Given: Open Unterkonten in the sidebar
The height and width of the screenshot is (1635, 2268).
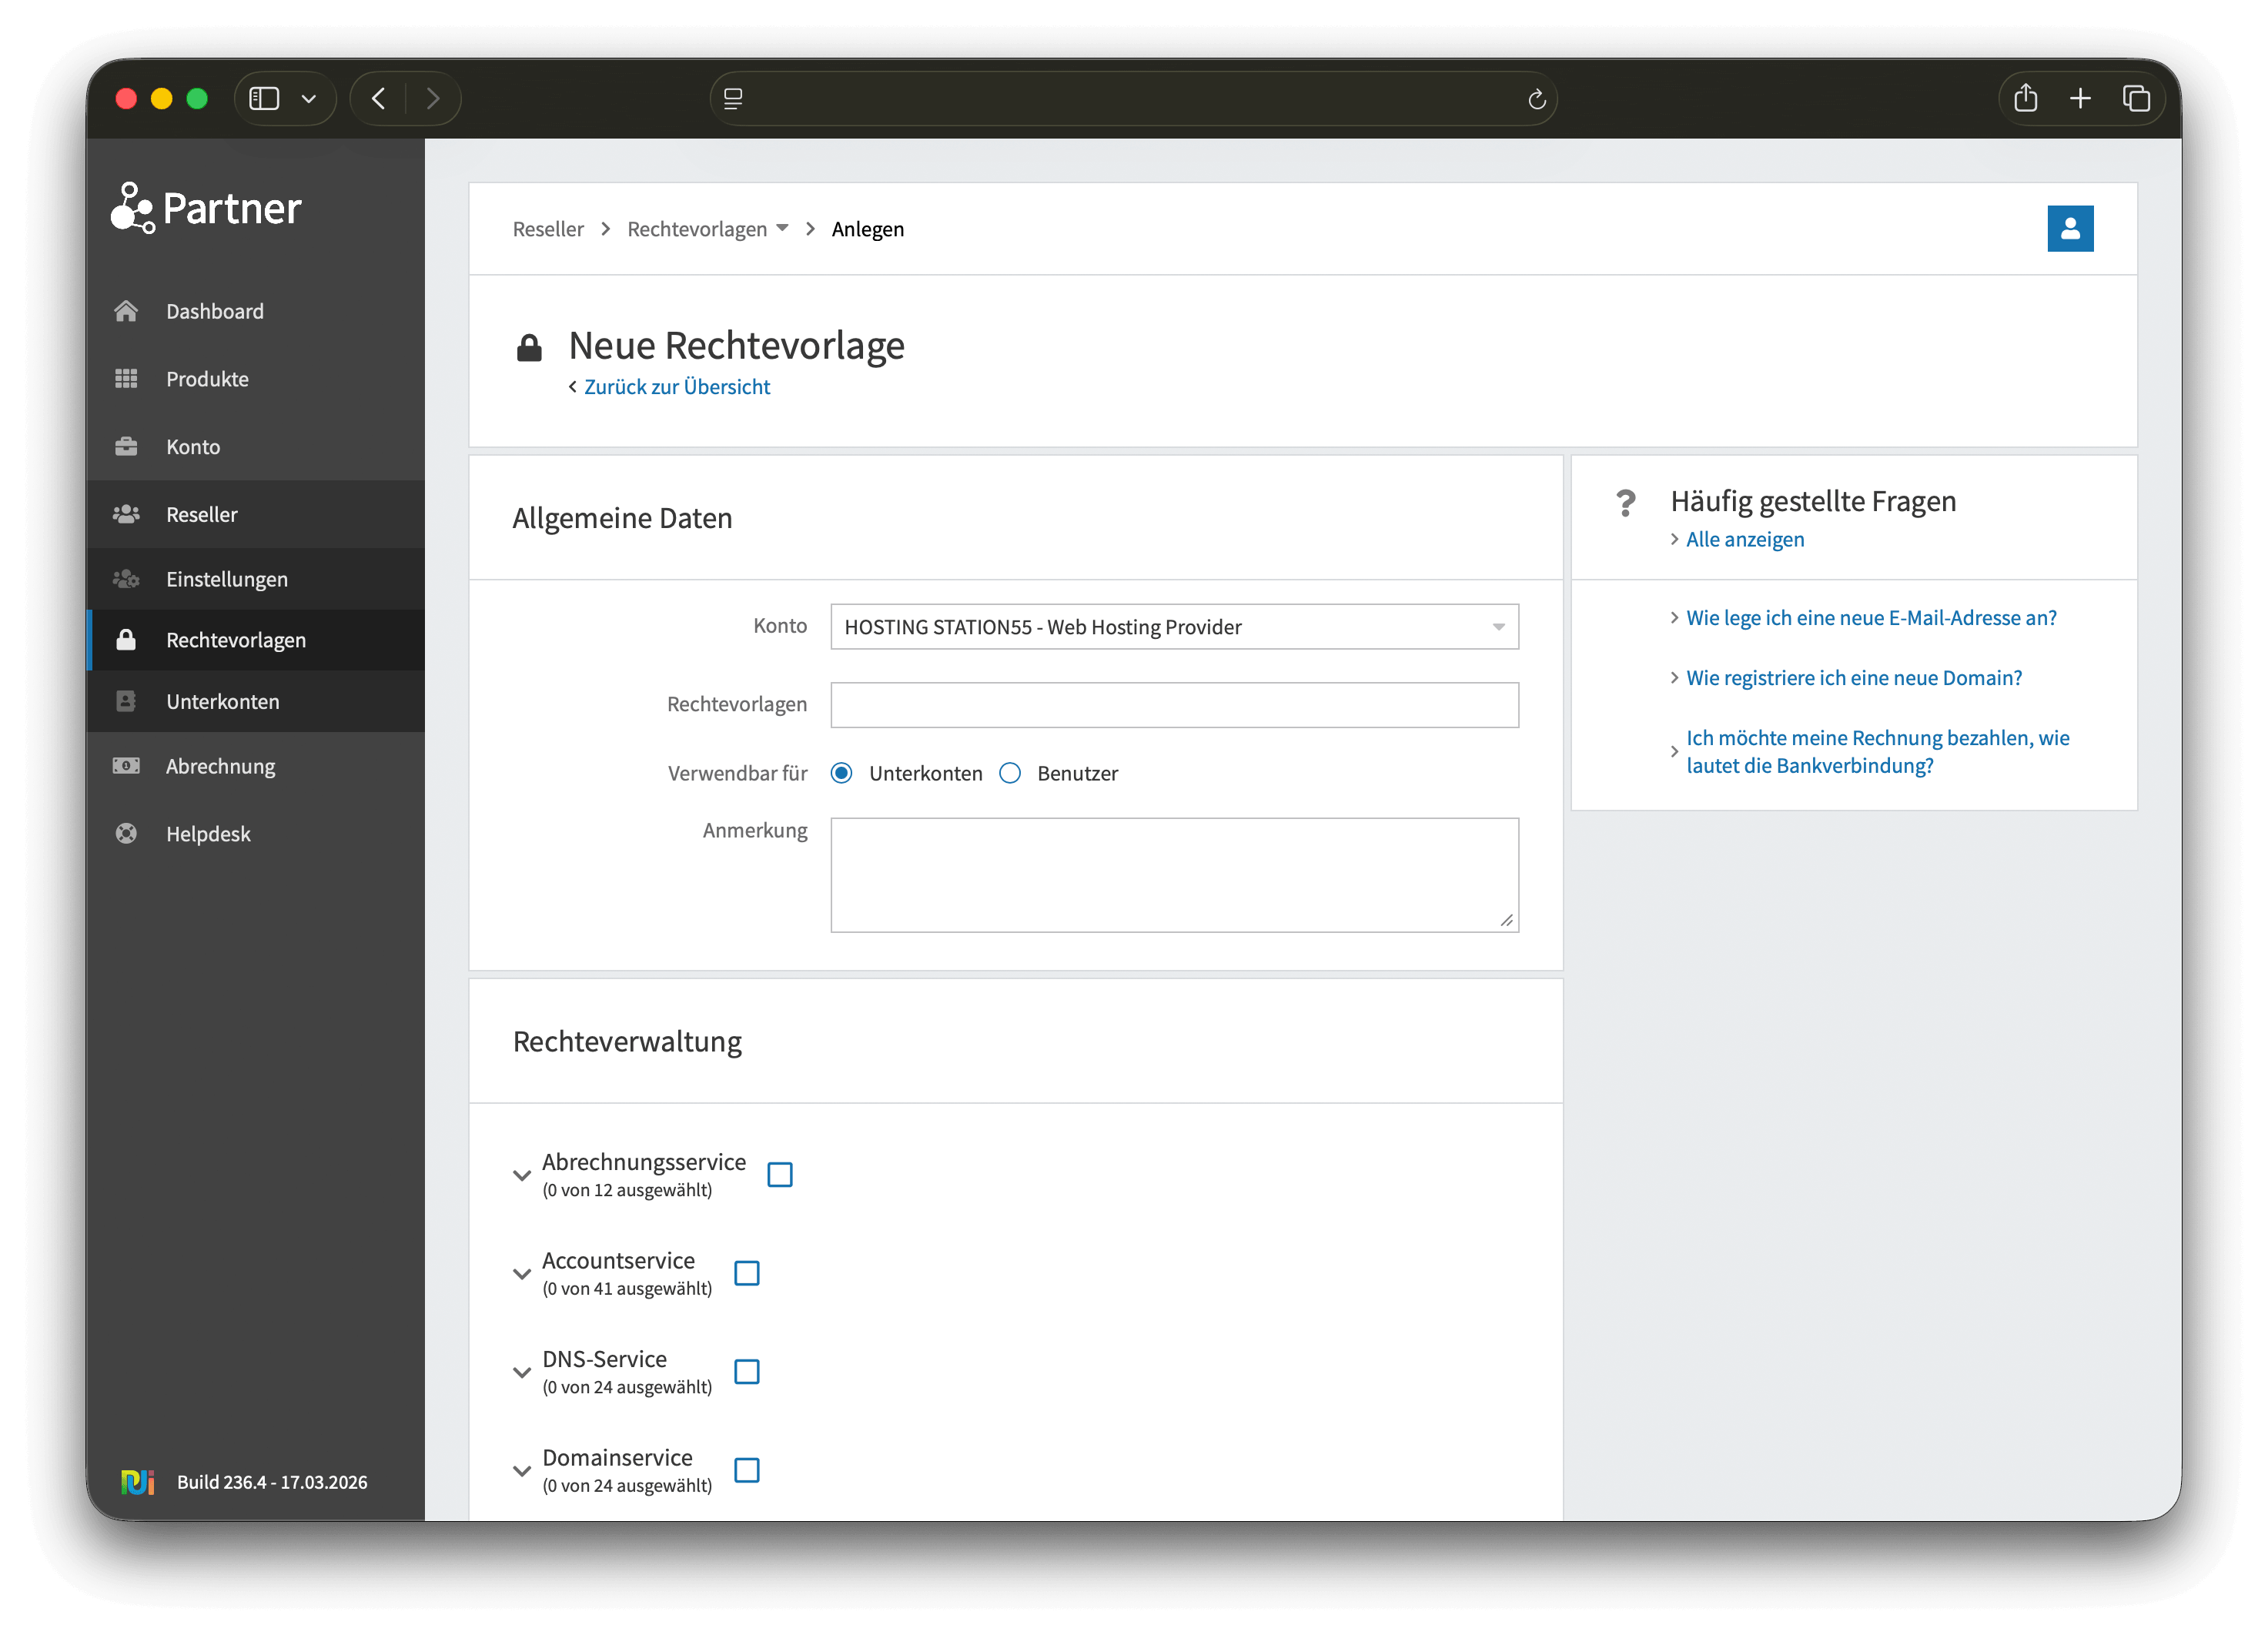Looking at the screenshot, I should click(222, 701).
